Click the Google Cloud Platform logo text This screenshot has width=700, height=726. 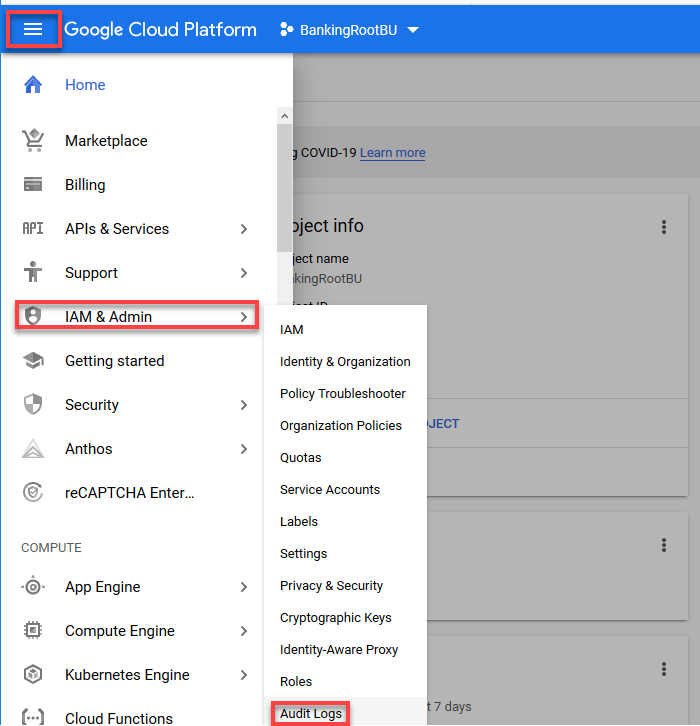point(160,30)
